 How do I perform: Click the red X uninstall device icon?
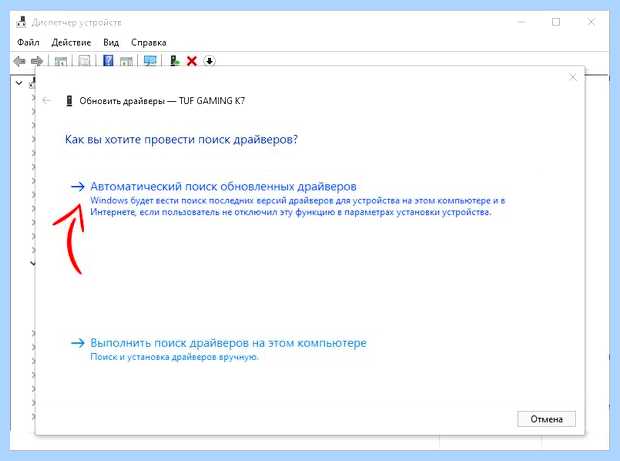click(192, 61)
